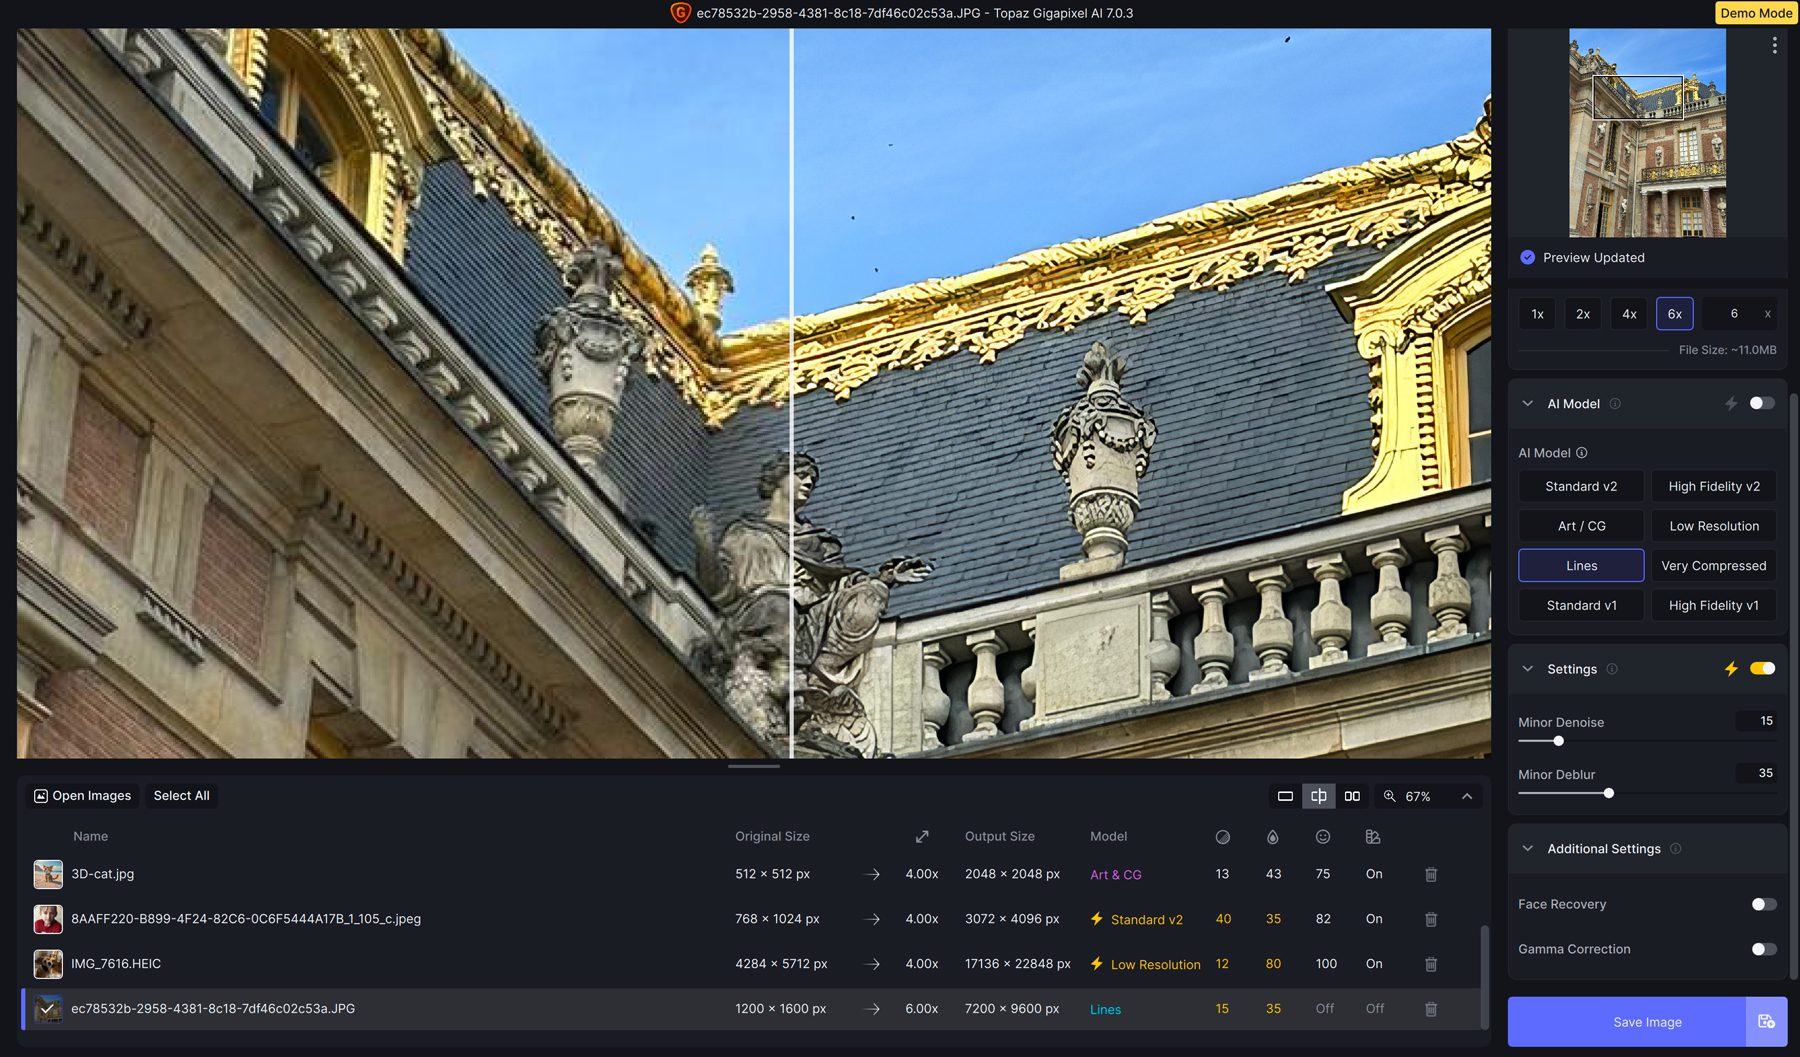Click the Minor Deblur slider handle

(x=1608, y=793)
